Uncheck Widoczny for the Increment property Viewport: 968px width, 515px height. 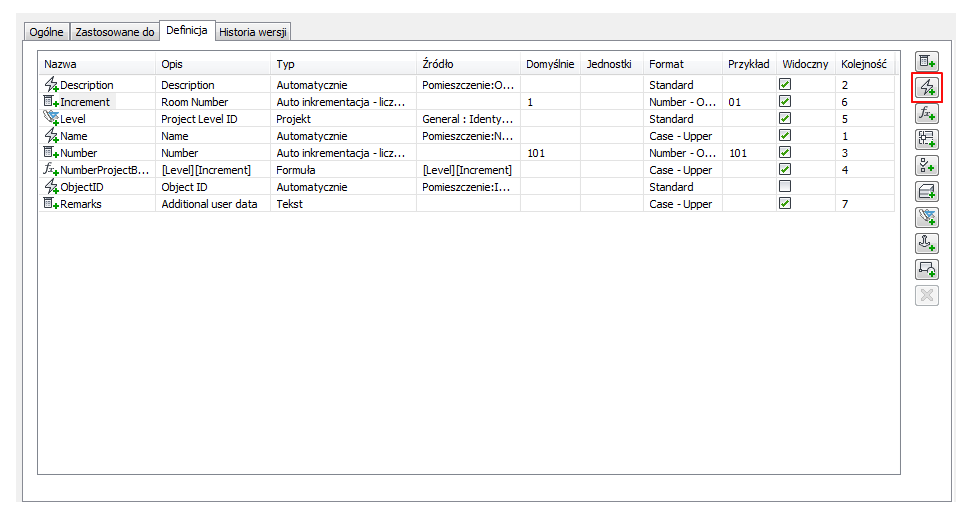pyautogui.click(x=785, y=101)
